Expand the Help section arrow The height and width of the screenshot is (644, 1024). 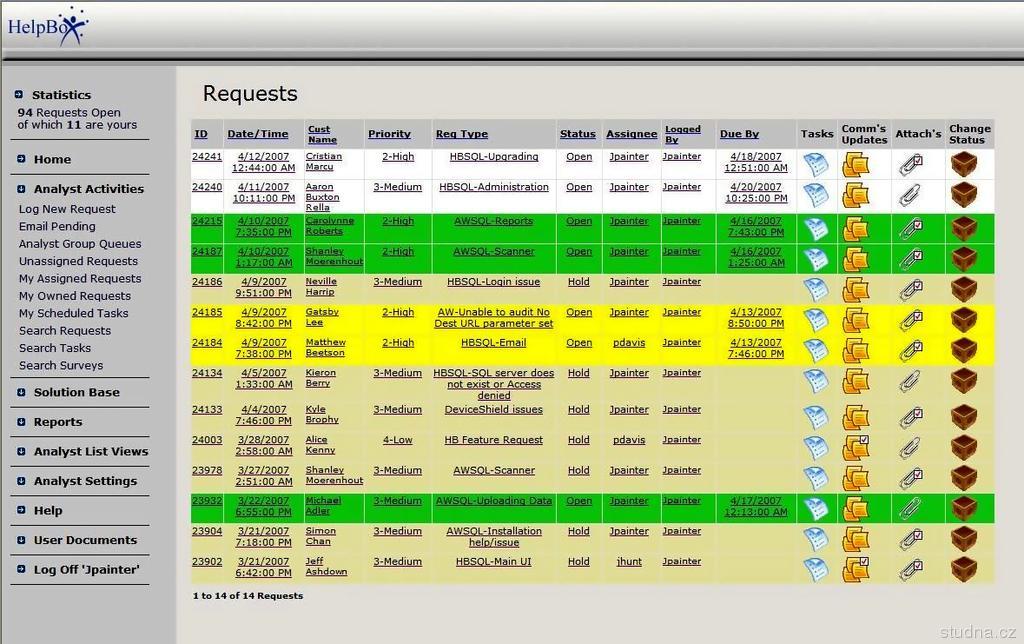[x=21, y=510]
